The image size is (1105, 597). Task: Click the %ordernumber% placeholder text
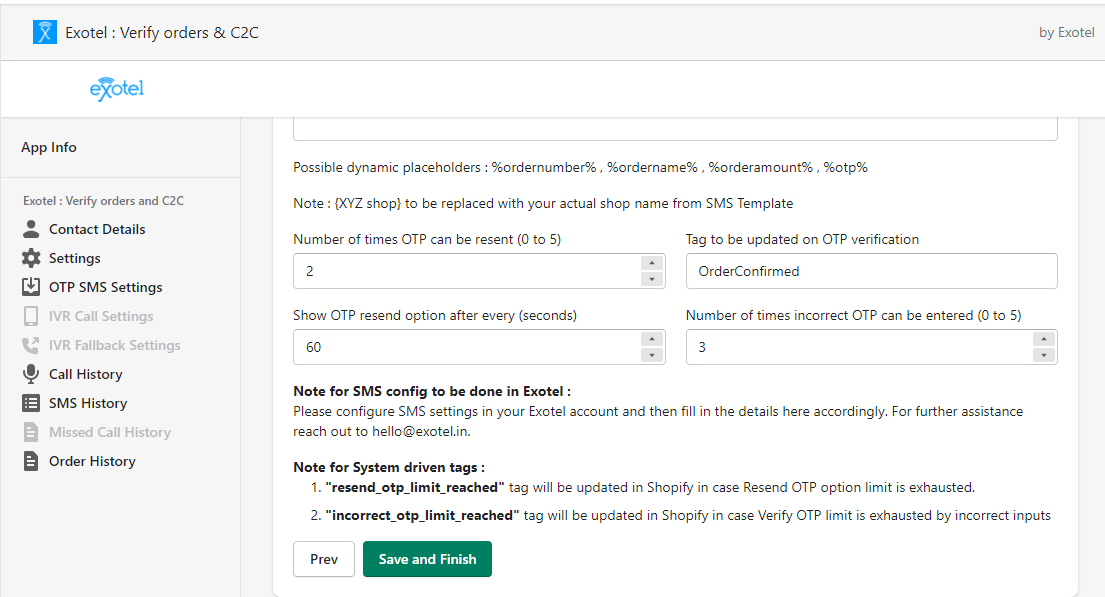click(x=544, y=167)
